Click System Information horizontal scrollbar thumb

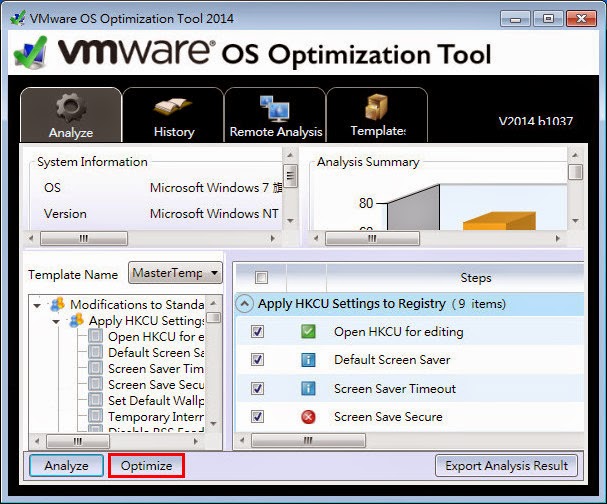tap(84, 238)
